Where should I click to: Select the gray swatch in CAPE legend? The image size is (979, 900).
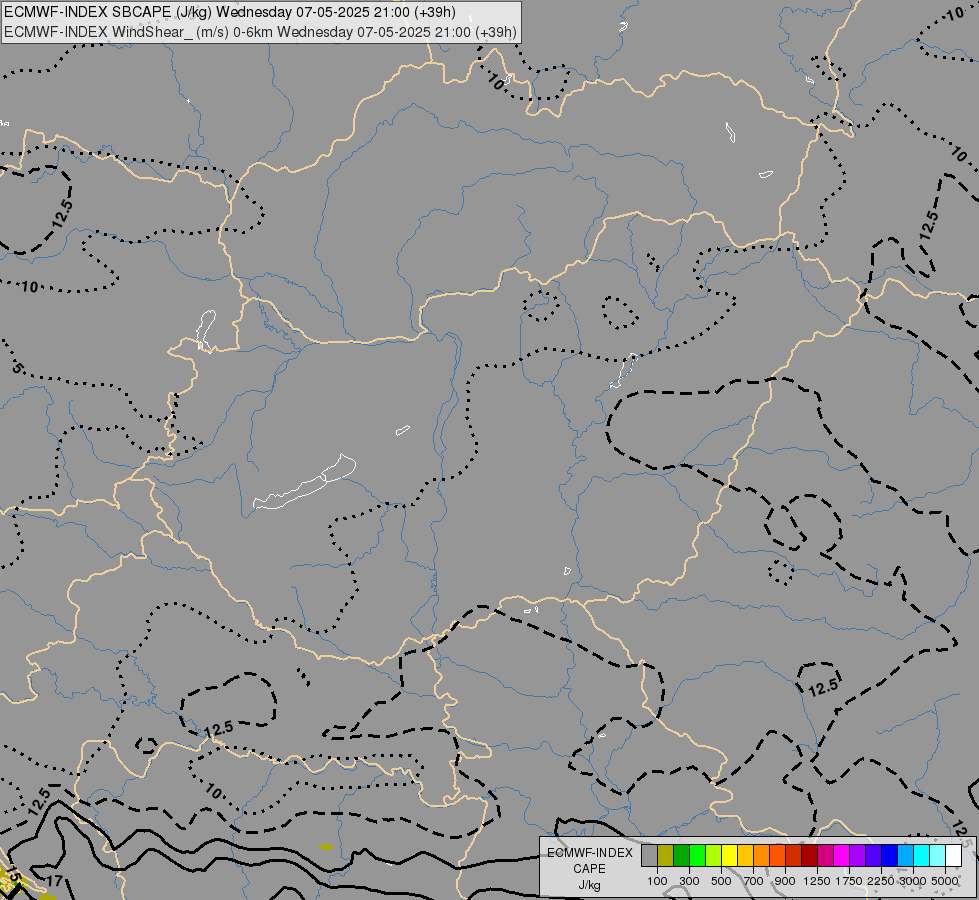(x=649, y=856)
